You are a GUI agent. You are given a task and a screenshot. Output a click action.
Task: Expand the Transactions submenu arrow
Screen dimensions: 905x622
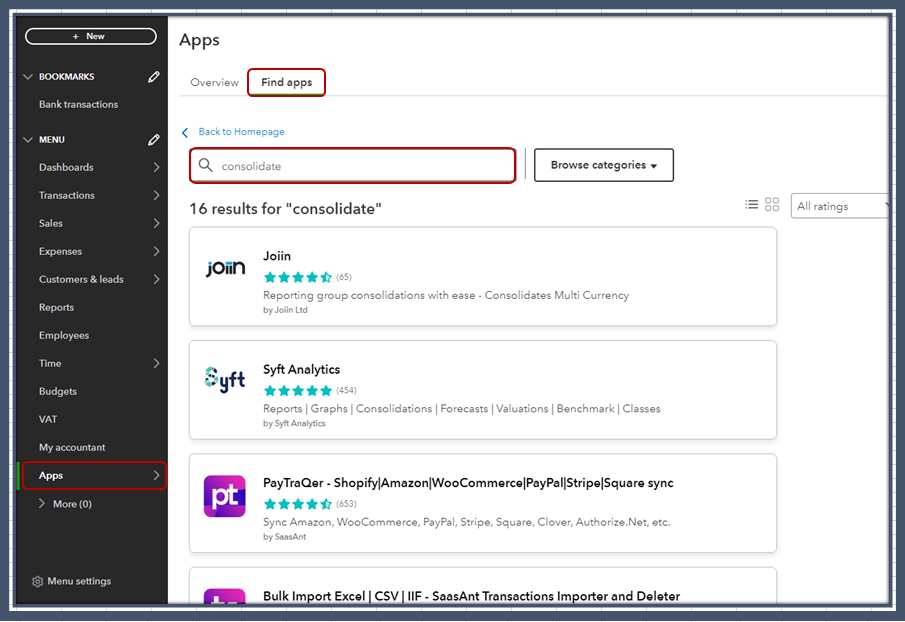click(x=156, y=195)
